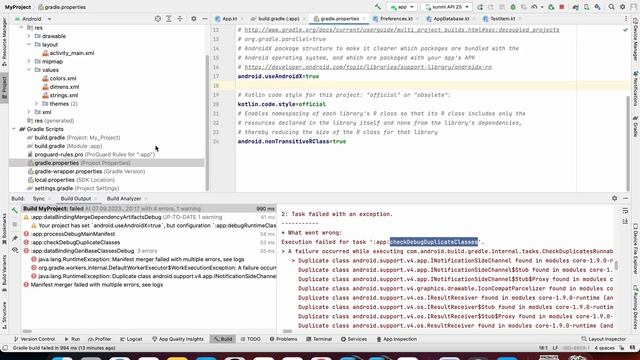The width and height of the screenshot is (640, 360).
Task: Click the Sync Project with Gradle Files icon
Action: click(576, 7)
